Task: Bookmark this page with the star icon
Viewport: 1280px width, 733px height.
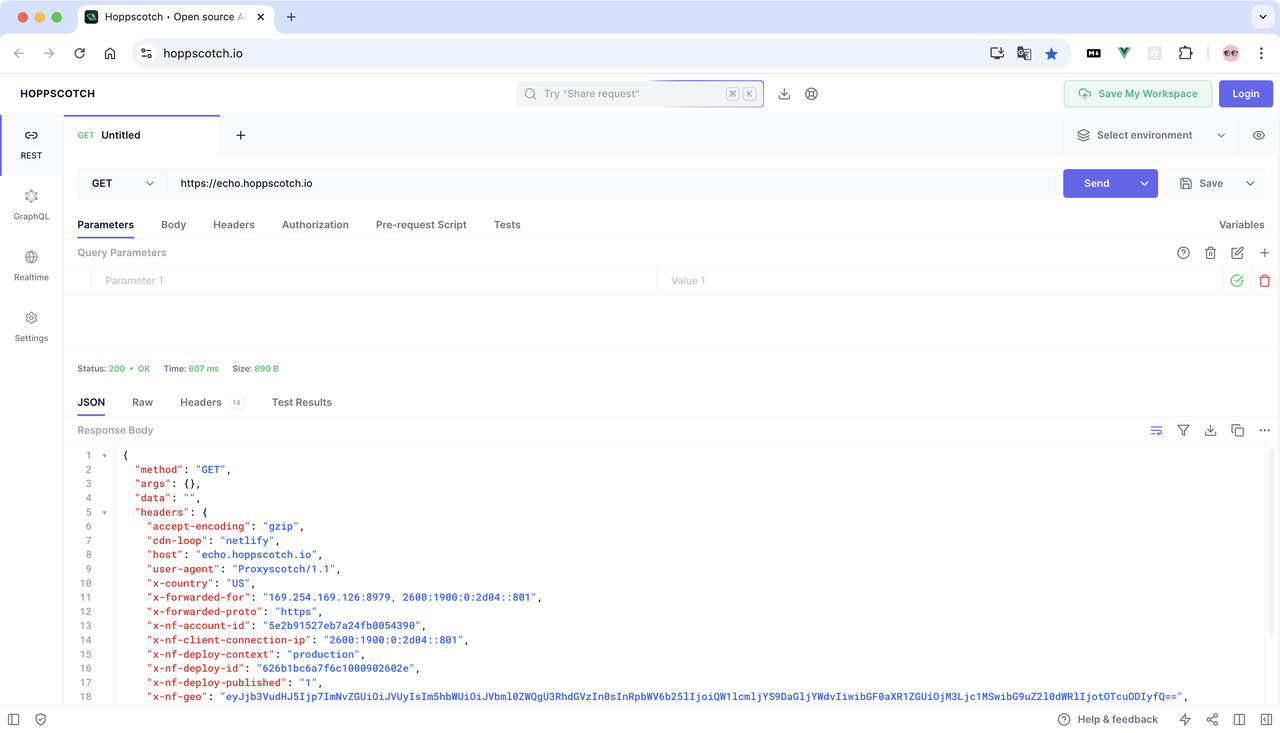Action: pyautogui.click(x=1051, y=54)
